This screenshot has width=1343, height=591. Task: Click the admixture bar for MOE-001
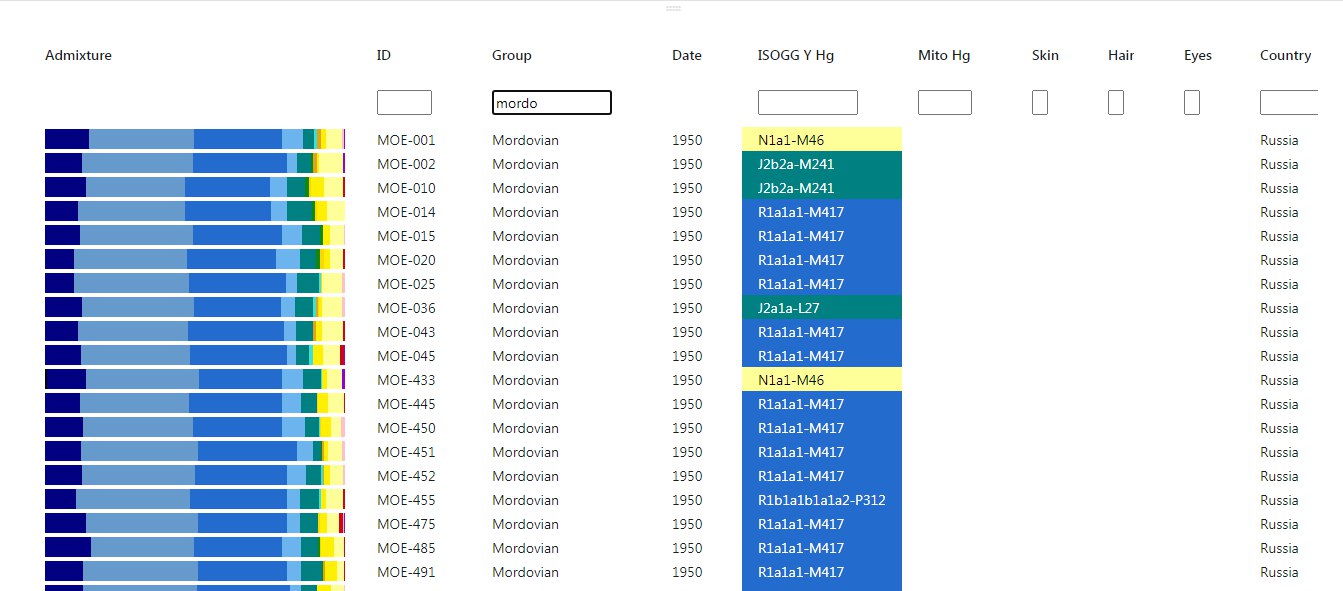195,140
